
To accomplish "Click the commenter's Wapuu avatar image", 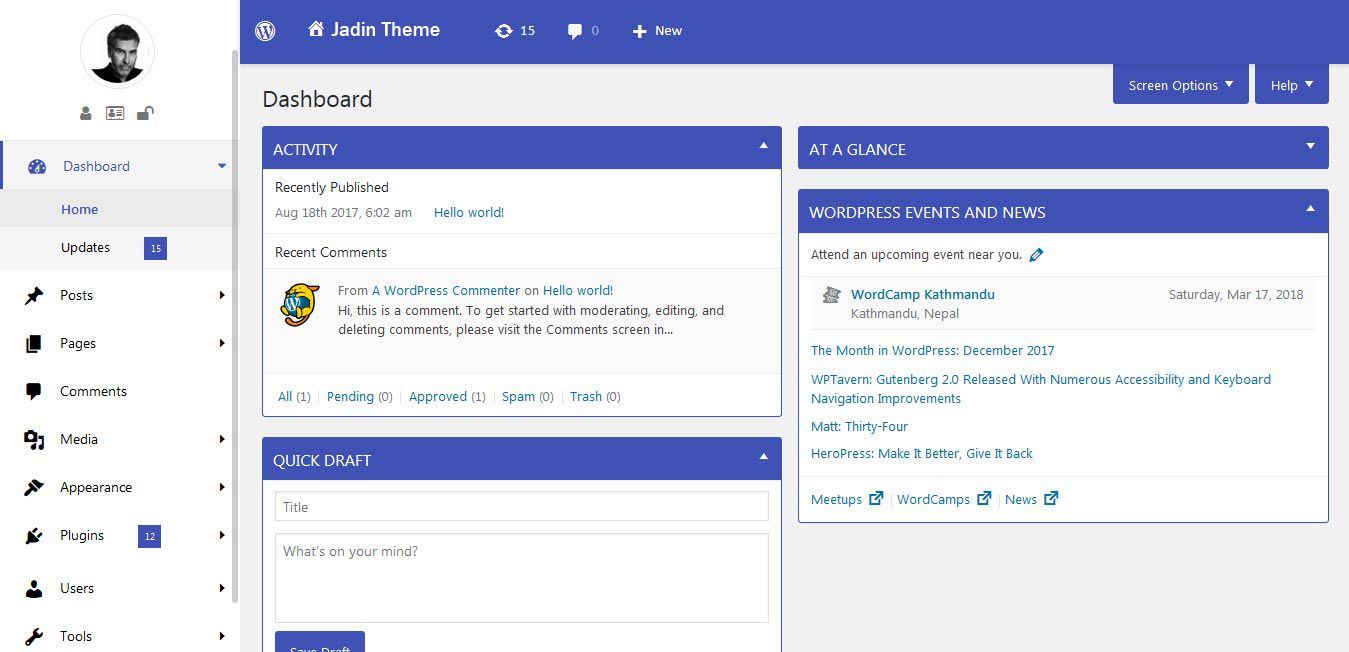I will point(300,305).
